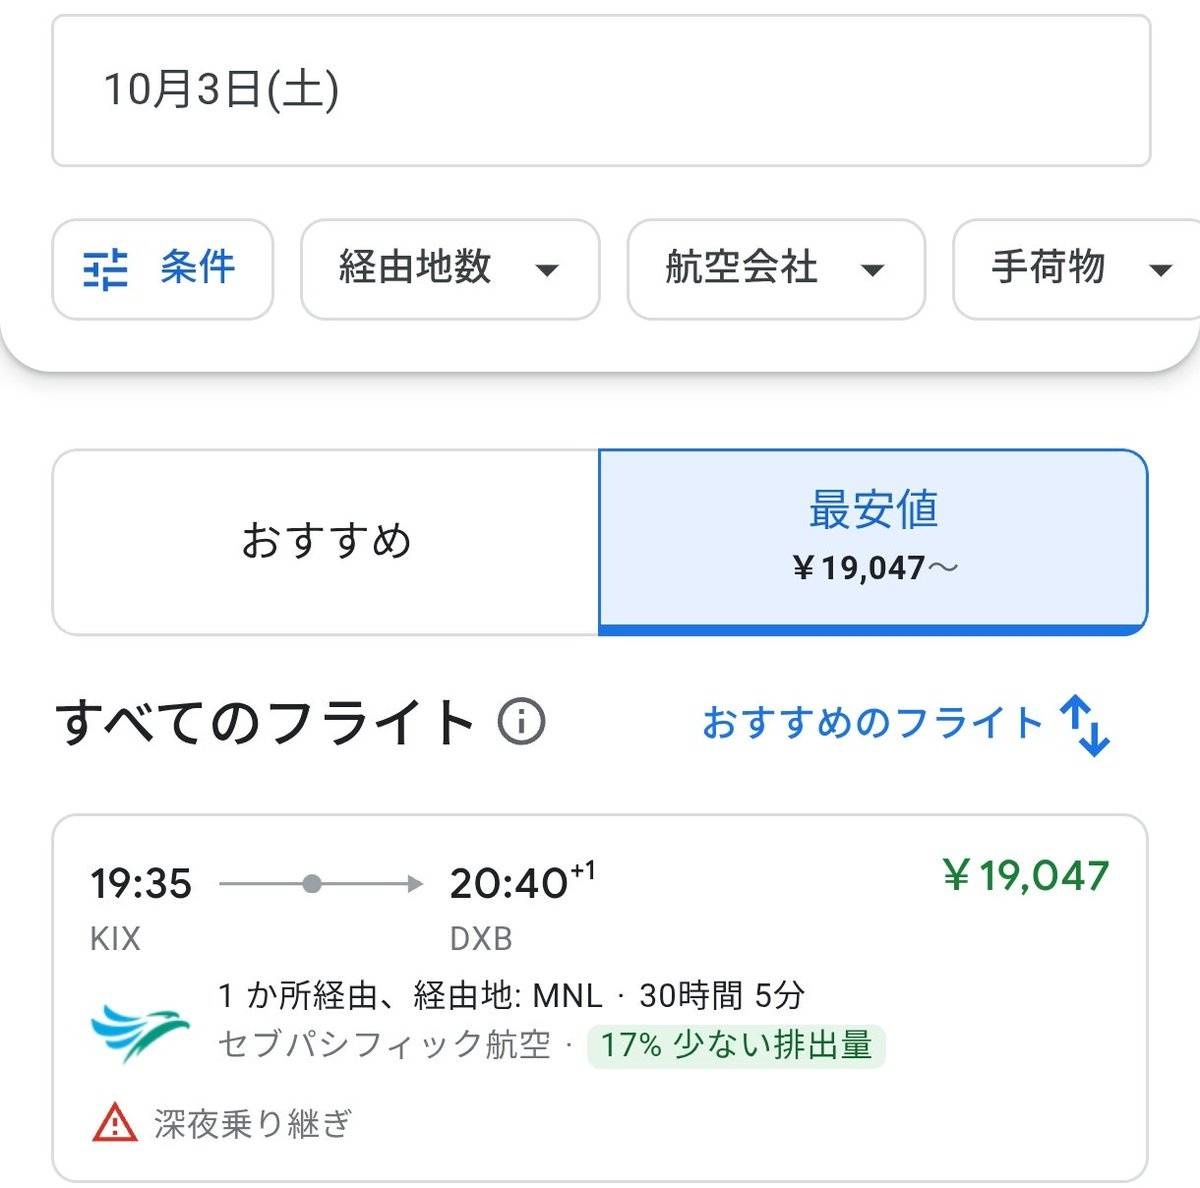Viewport: 1200px width, 1188px height.
Task: Click the 20:40 arrival time
Action: pos(508,884)
